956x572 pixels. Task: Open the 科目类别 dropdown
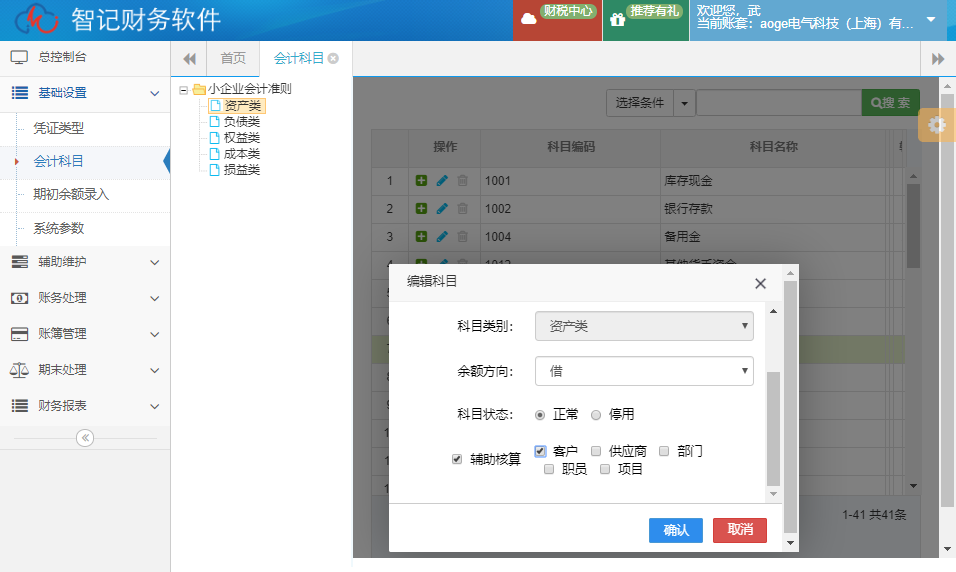tap(644, 326)
